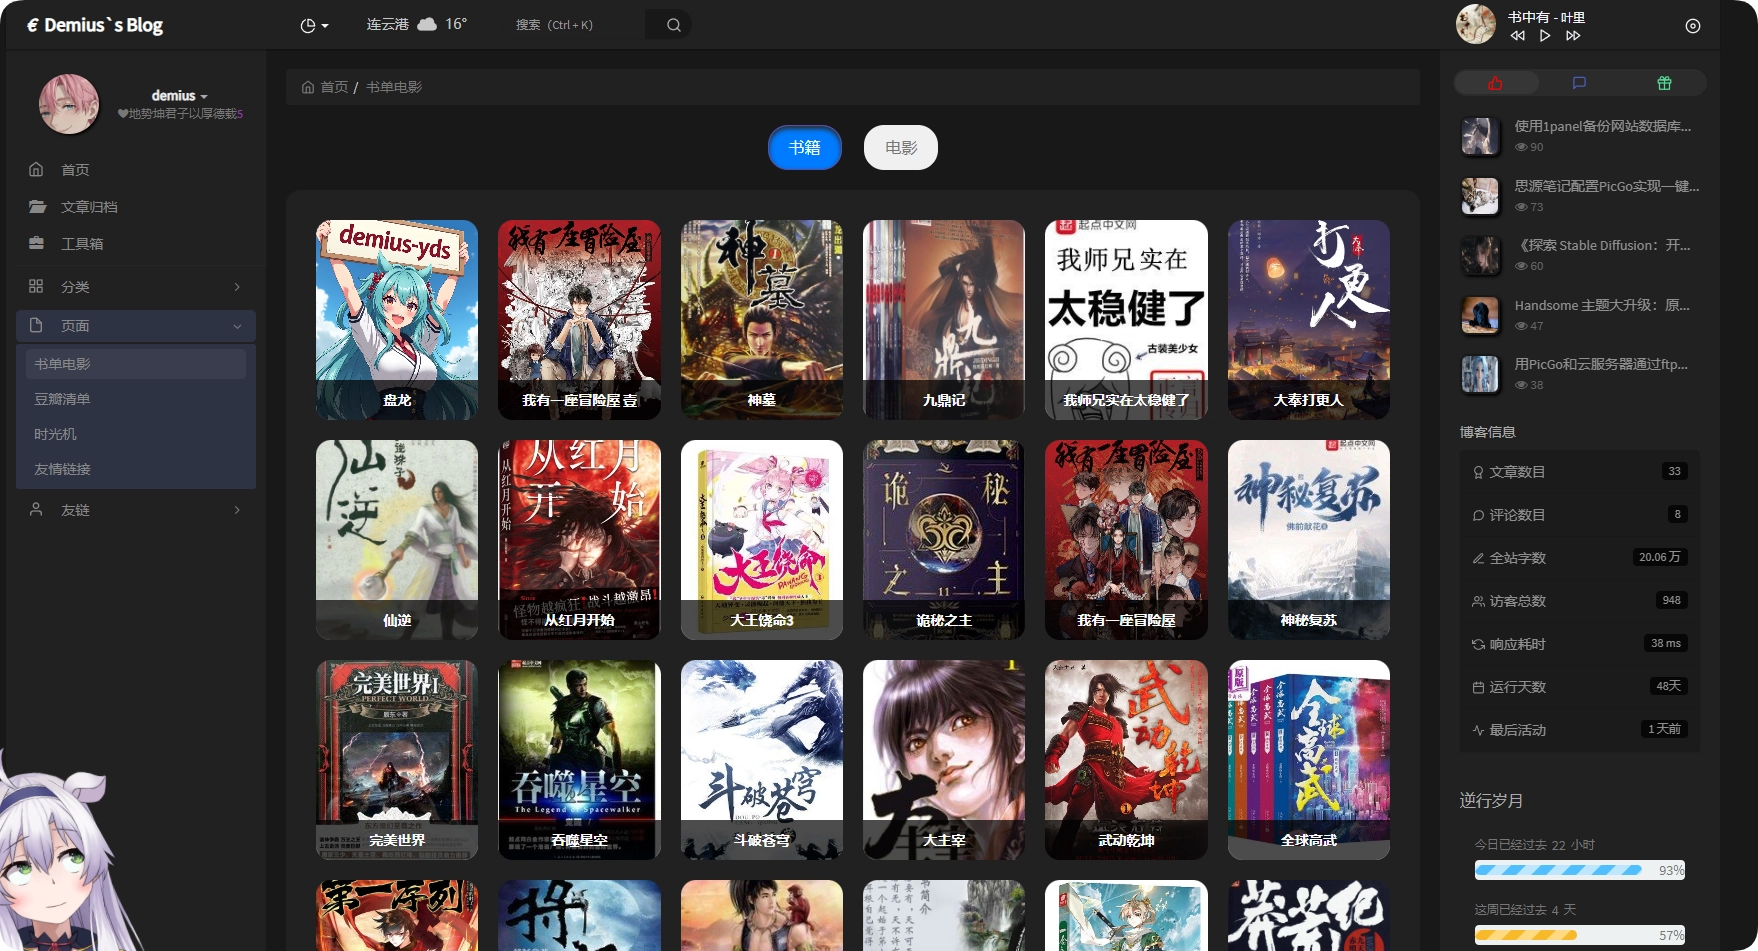Skip to next music track

[x=1573, y=36]
